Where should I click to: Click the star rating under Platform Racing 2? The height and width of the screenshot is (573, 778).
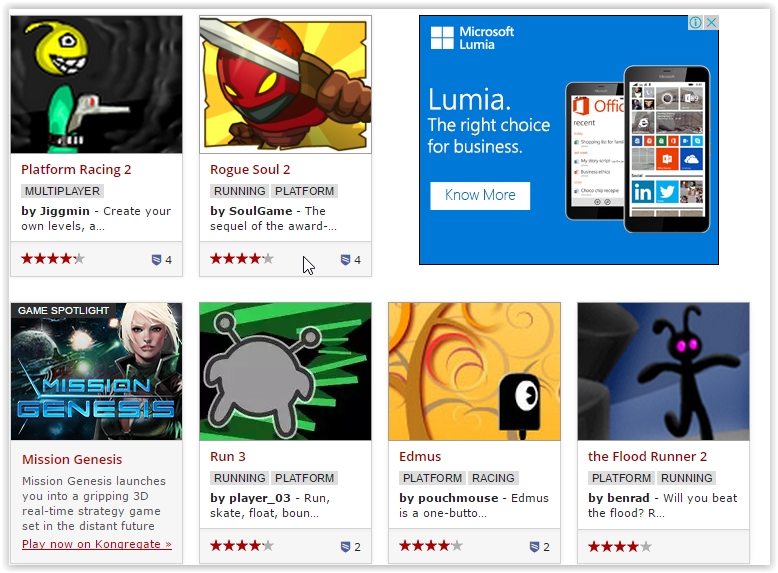[x=53, y=258]
